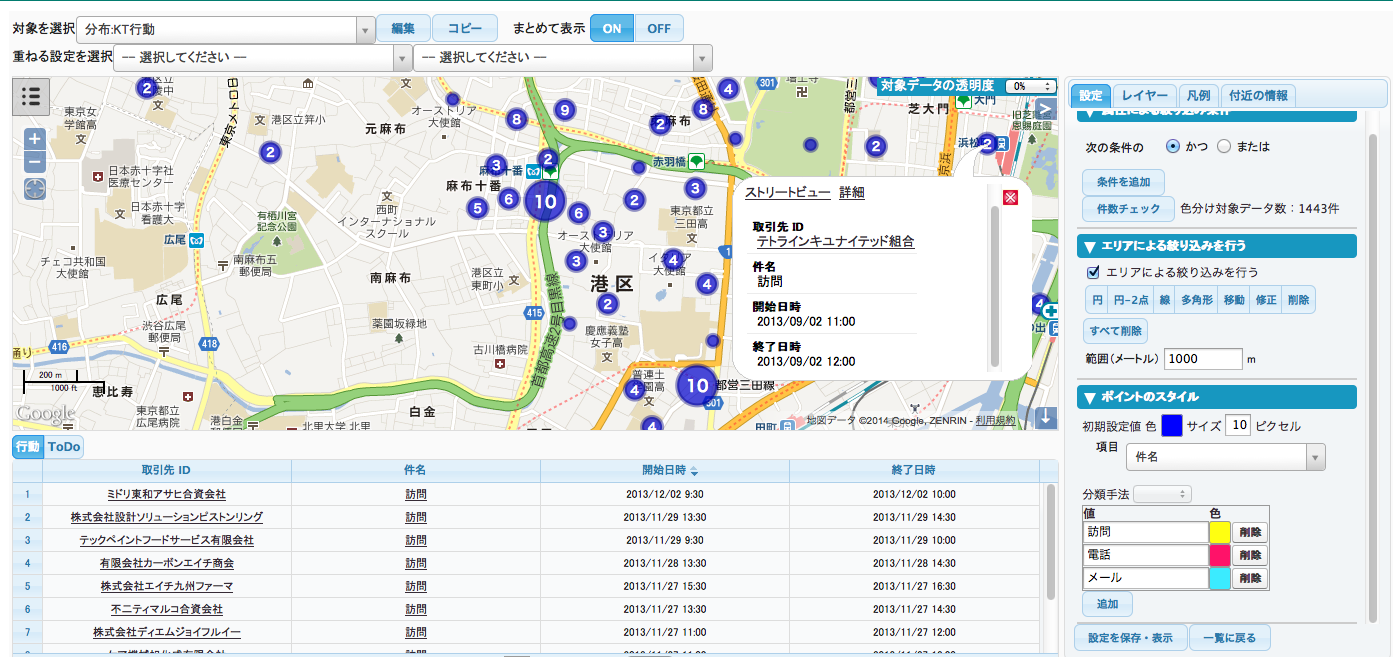The height and width of the screenshot is (657, 1393).
Task: Click the down arrow icon on map
Action: point(1047,417)
